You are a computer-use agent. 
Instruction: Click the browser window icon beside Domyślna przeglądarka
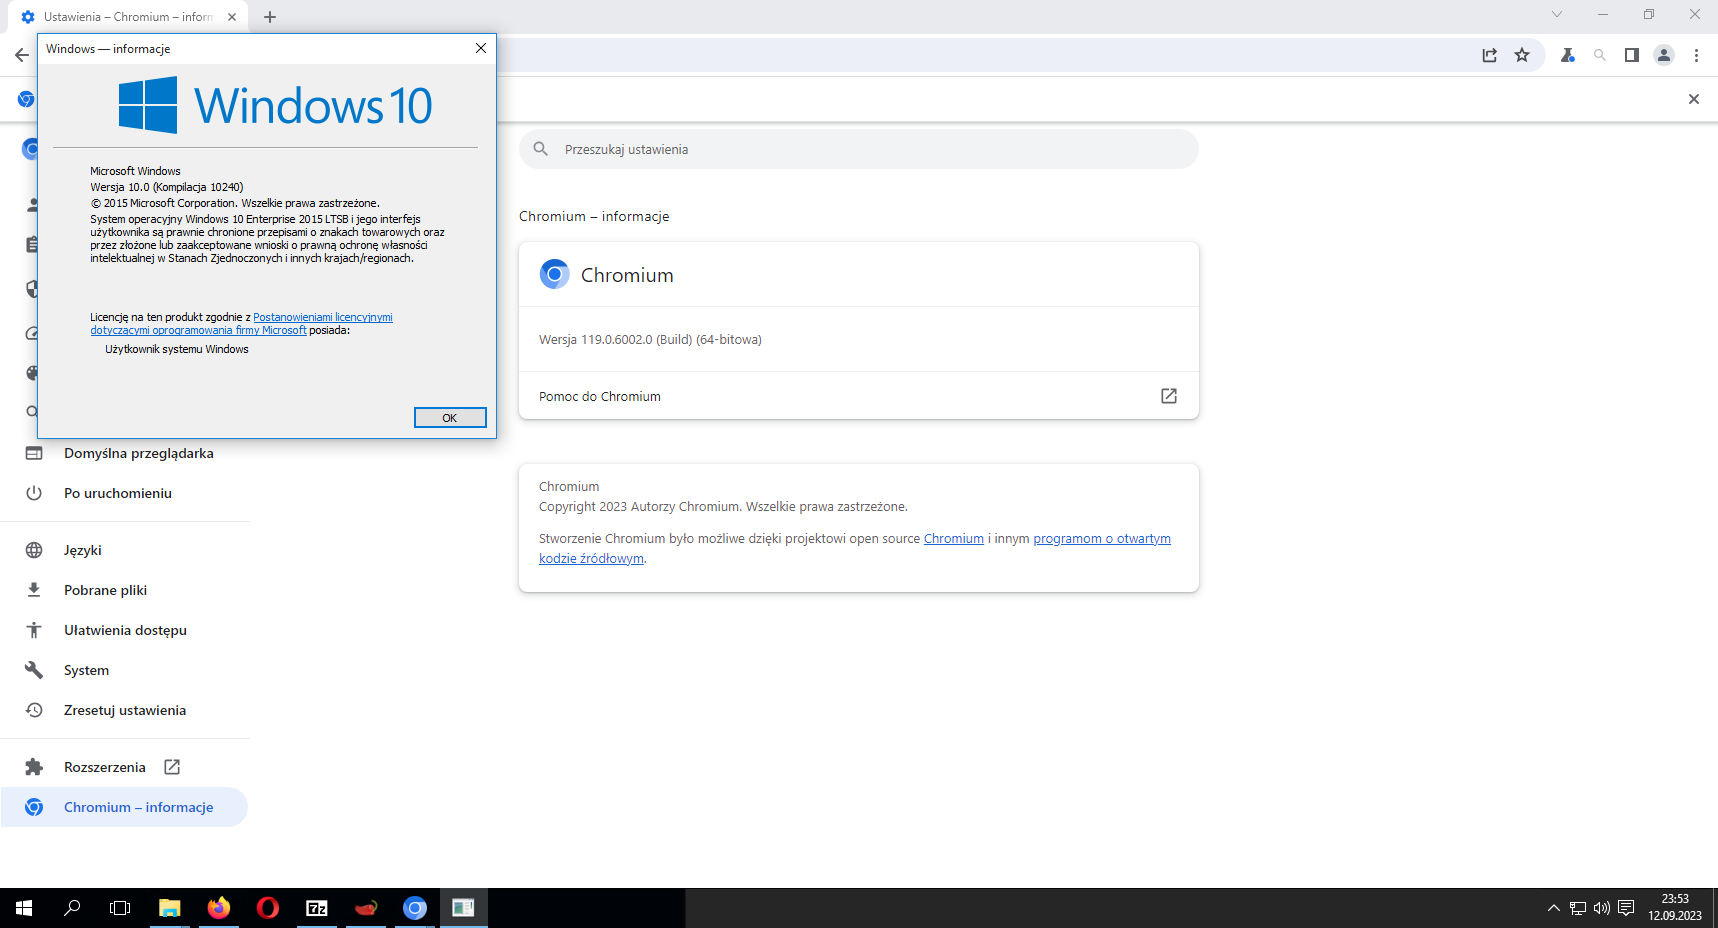coord(34,453)
